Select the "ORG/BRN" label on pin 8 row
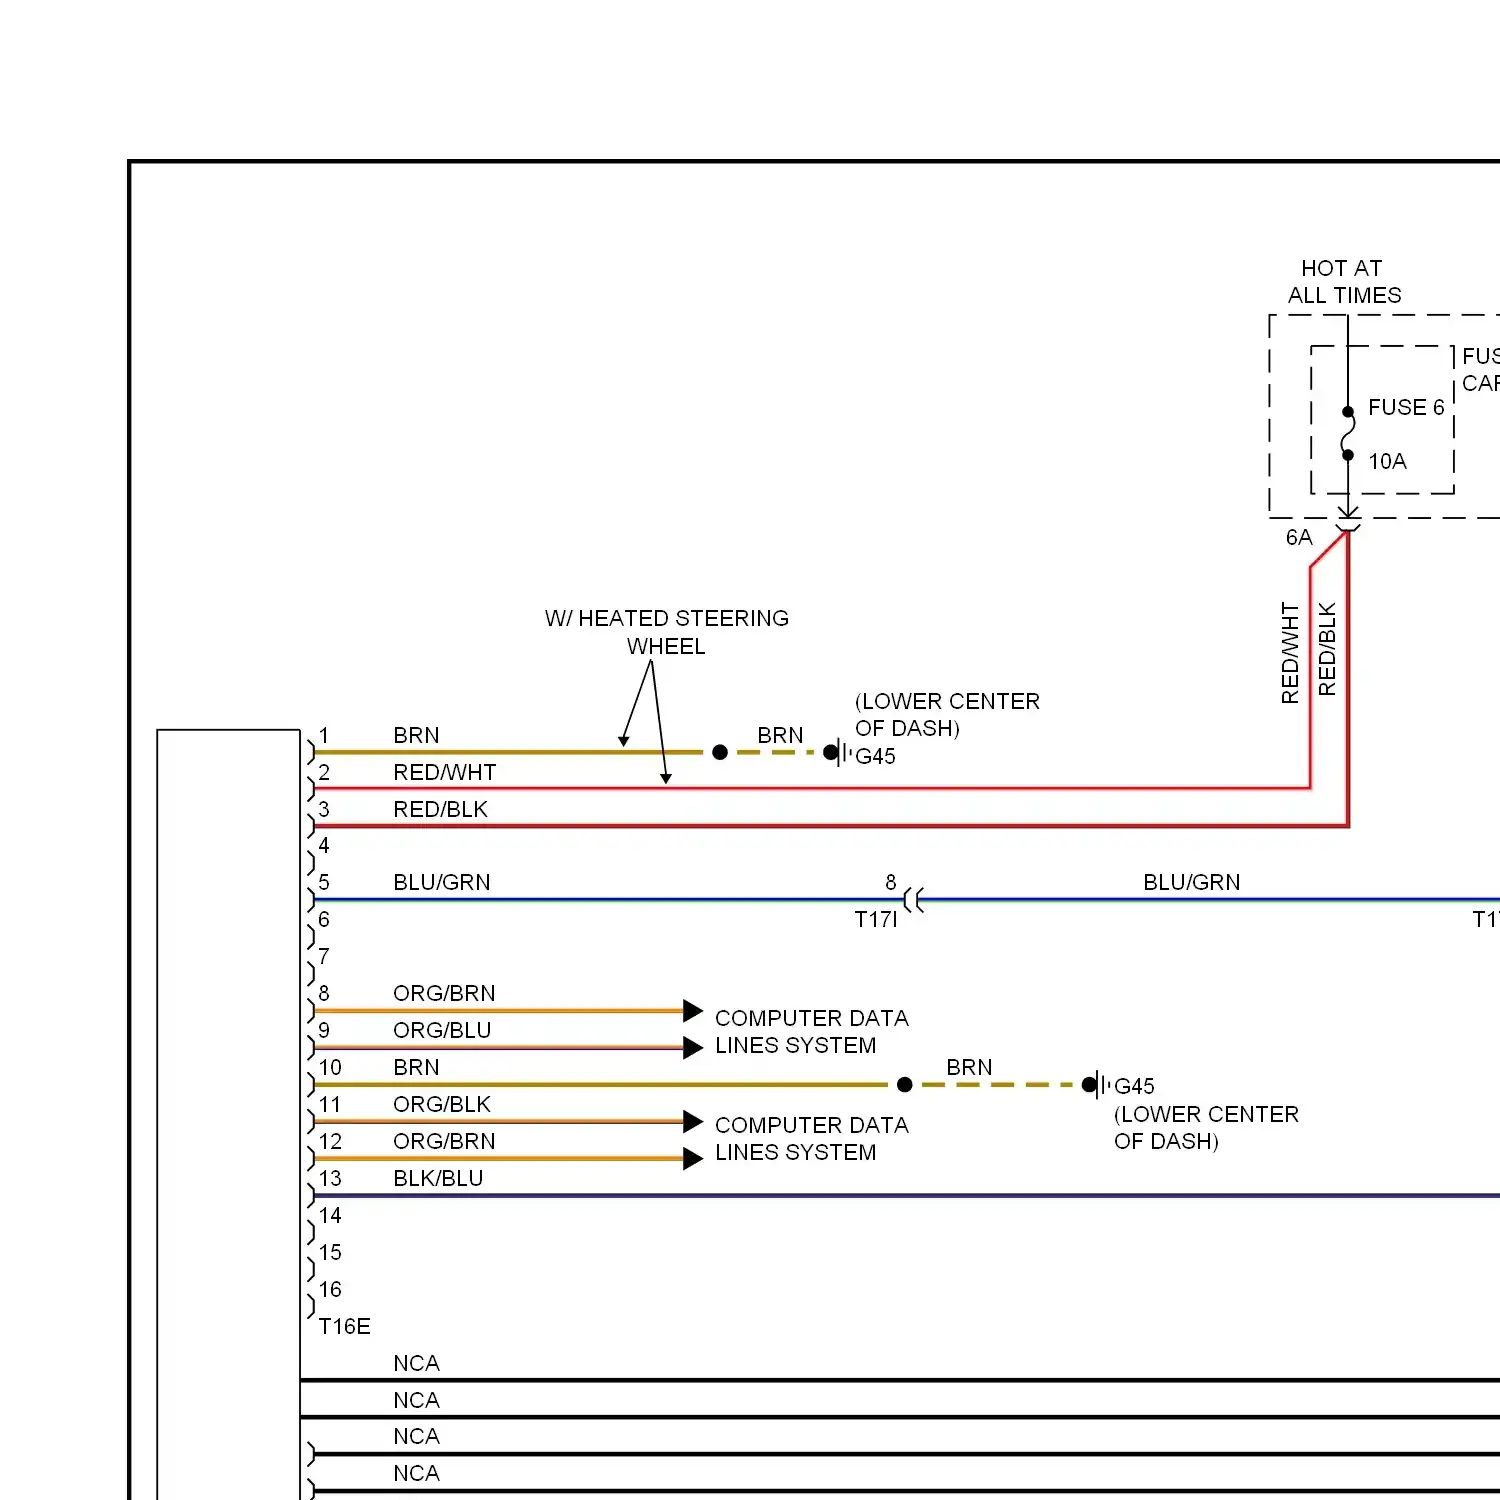Viewport: 1500px width, 1500px height. click(444, 994)
